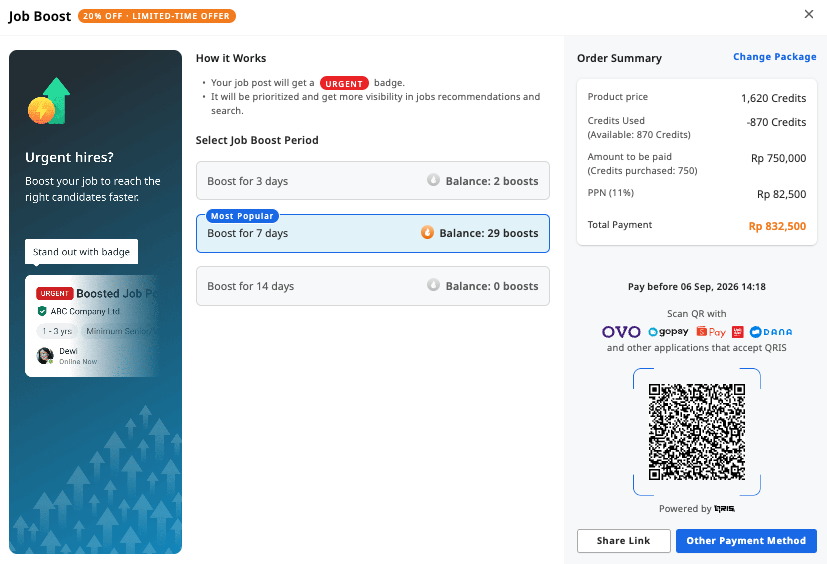The width and height of the screenshot is (827, 564).
Task: Click Pay before 06 Sep, 2026 14:18 text
Action: click(696, 286)
